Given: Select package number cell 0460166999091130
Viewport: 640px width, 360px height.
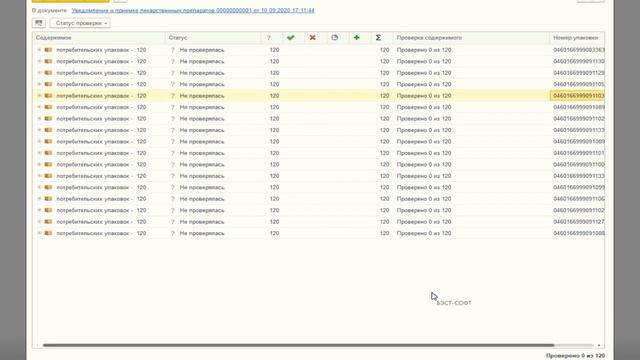Looking at the screenshot, I should 577,61.
